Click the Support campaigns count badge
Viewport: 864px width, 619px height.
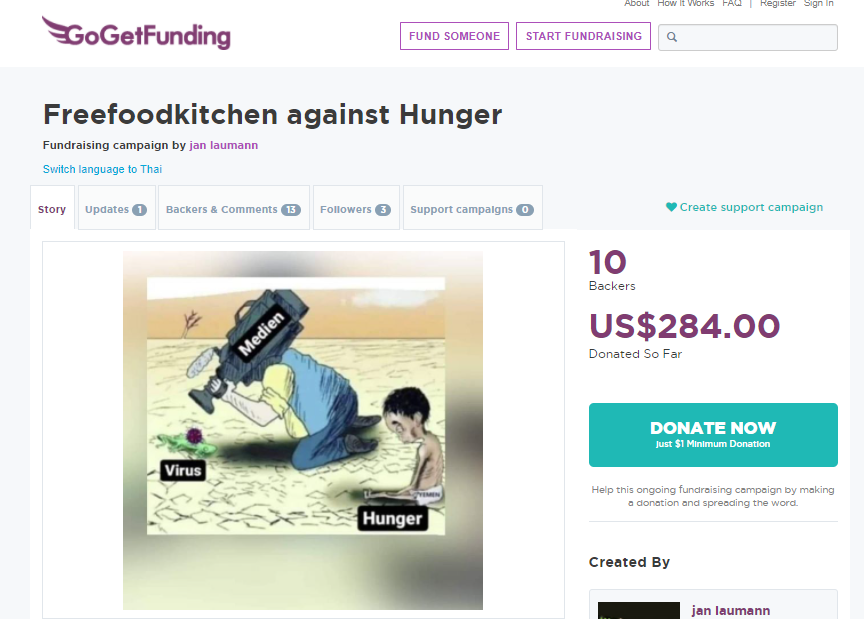pos(525,209)
